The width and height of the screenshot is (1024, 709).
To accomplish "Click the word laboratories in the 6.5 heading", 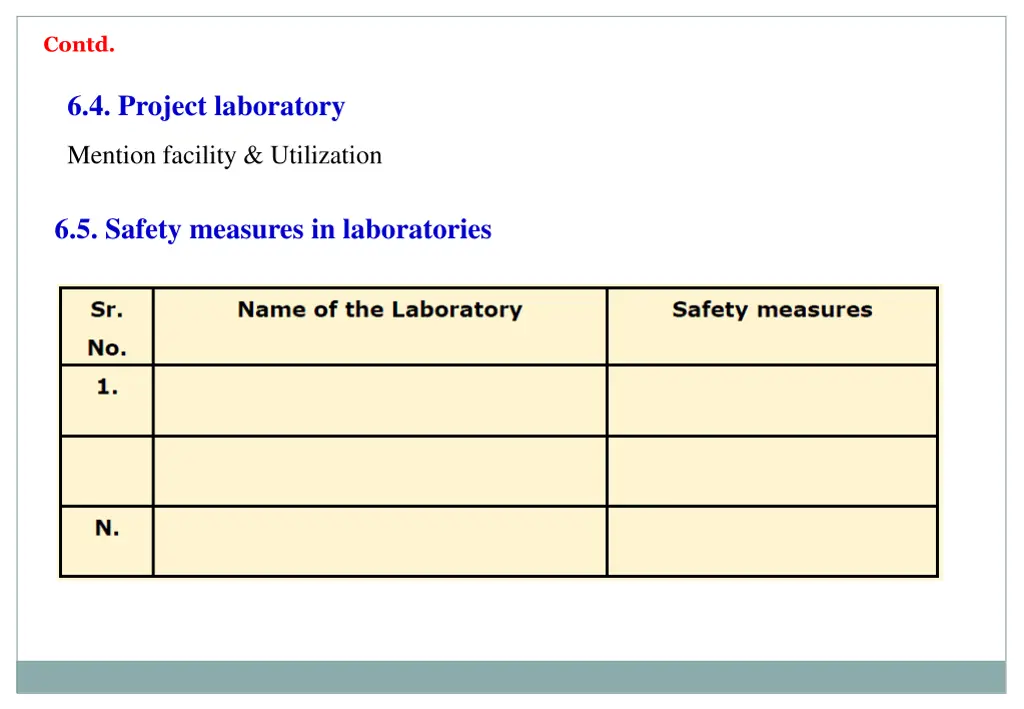I will (417, 230).
